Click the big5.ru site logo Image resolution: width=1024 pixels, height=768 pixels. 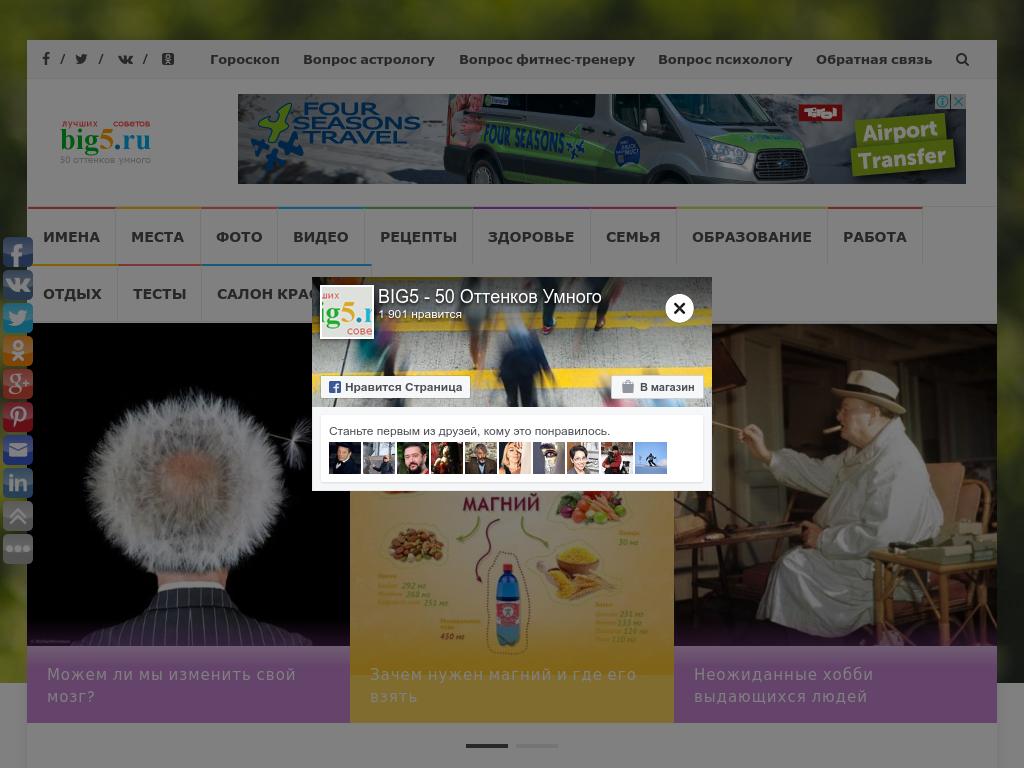click(105, 139)
